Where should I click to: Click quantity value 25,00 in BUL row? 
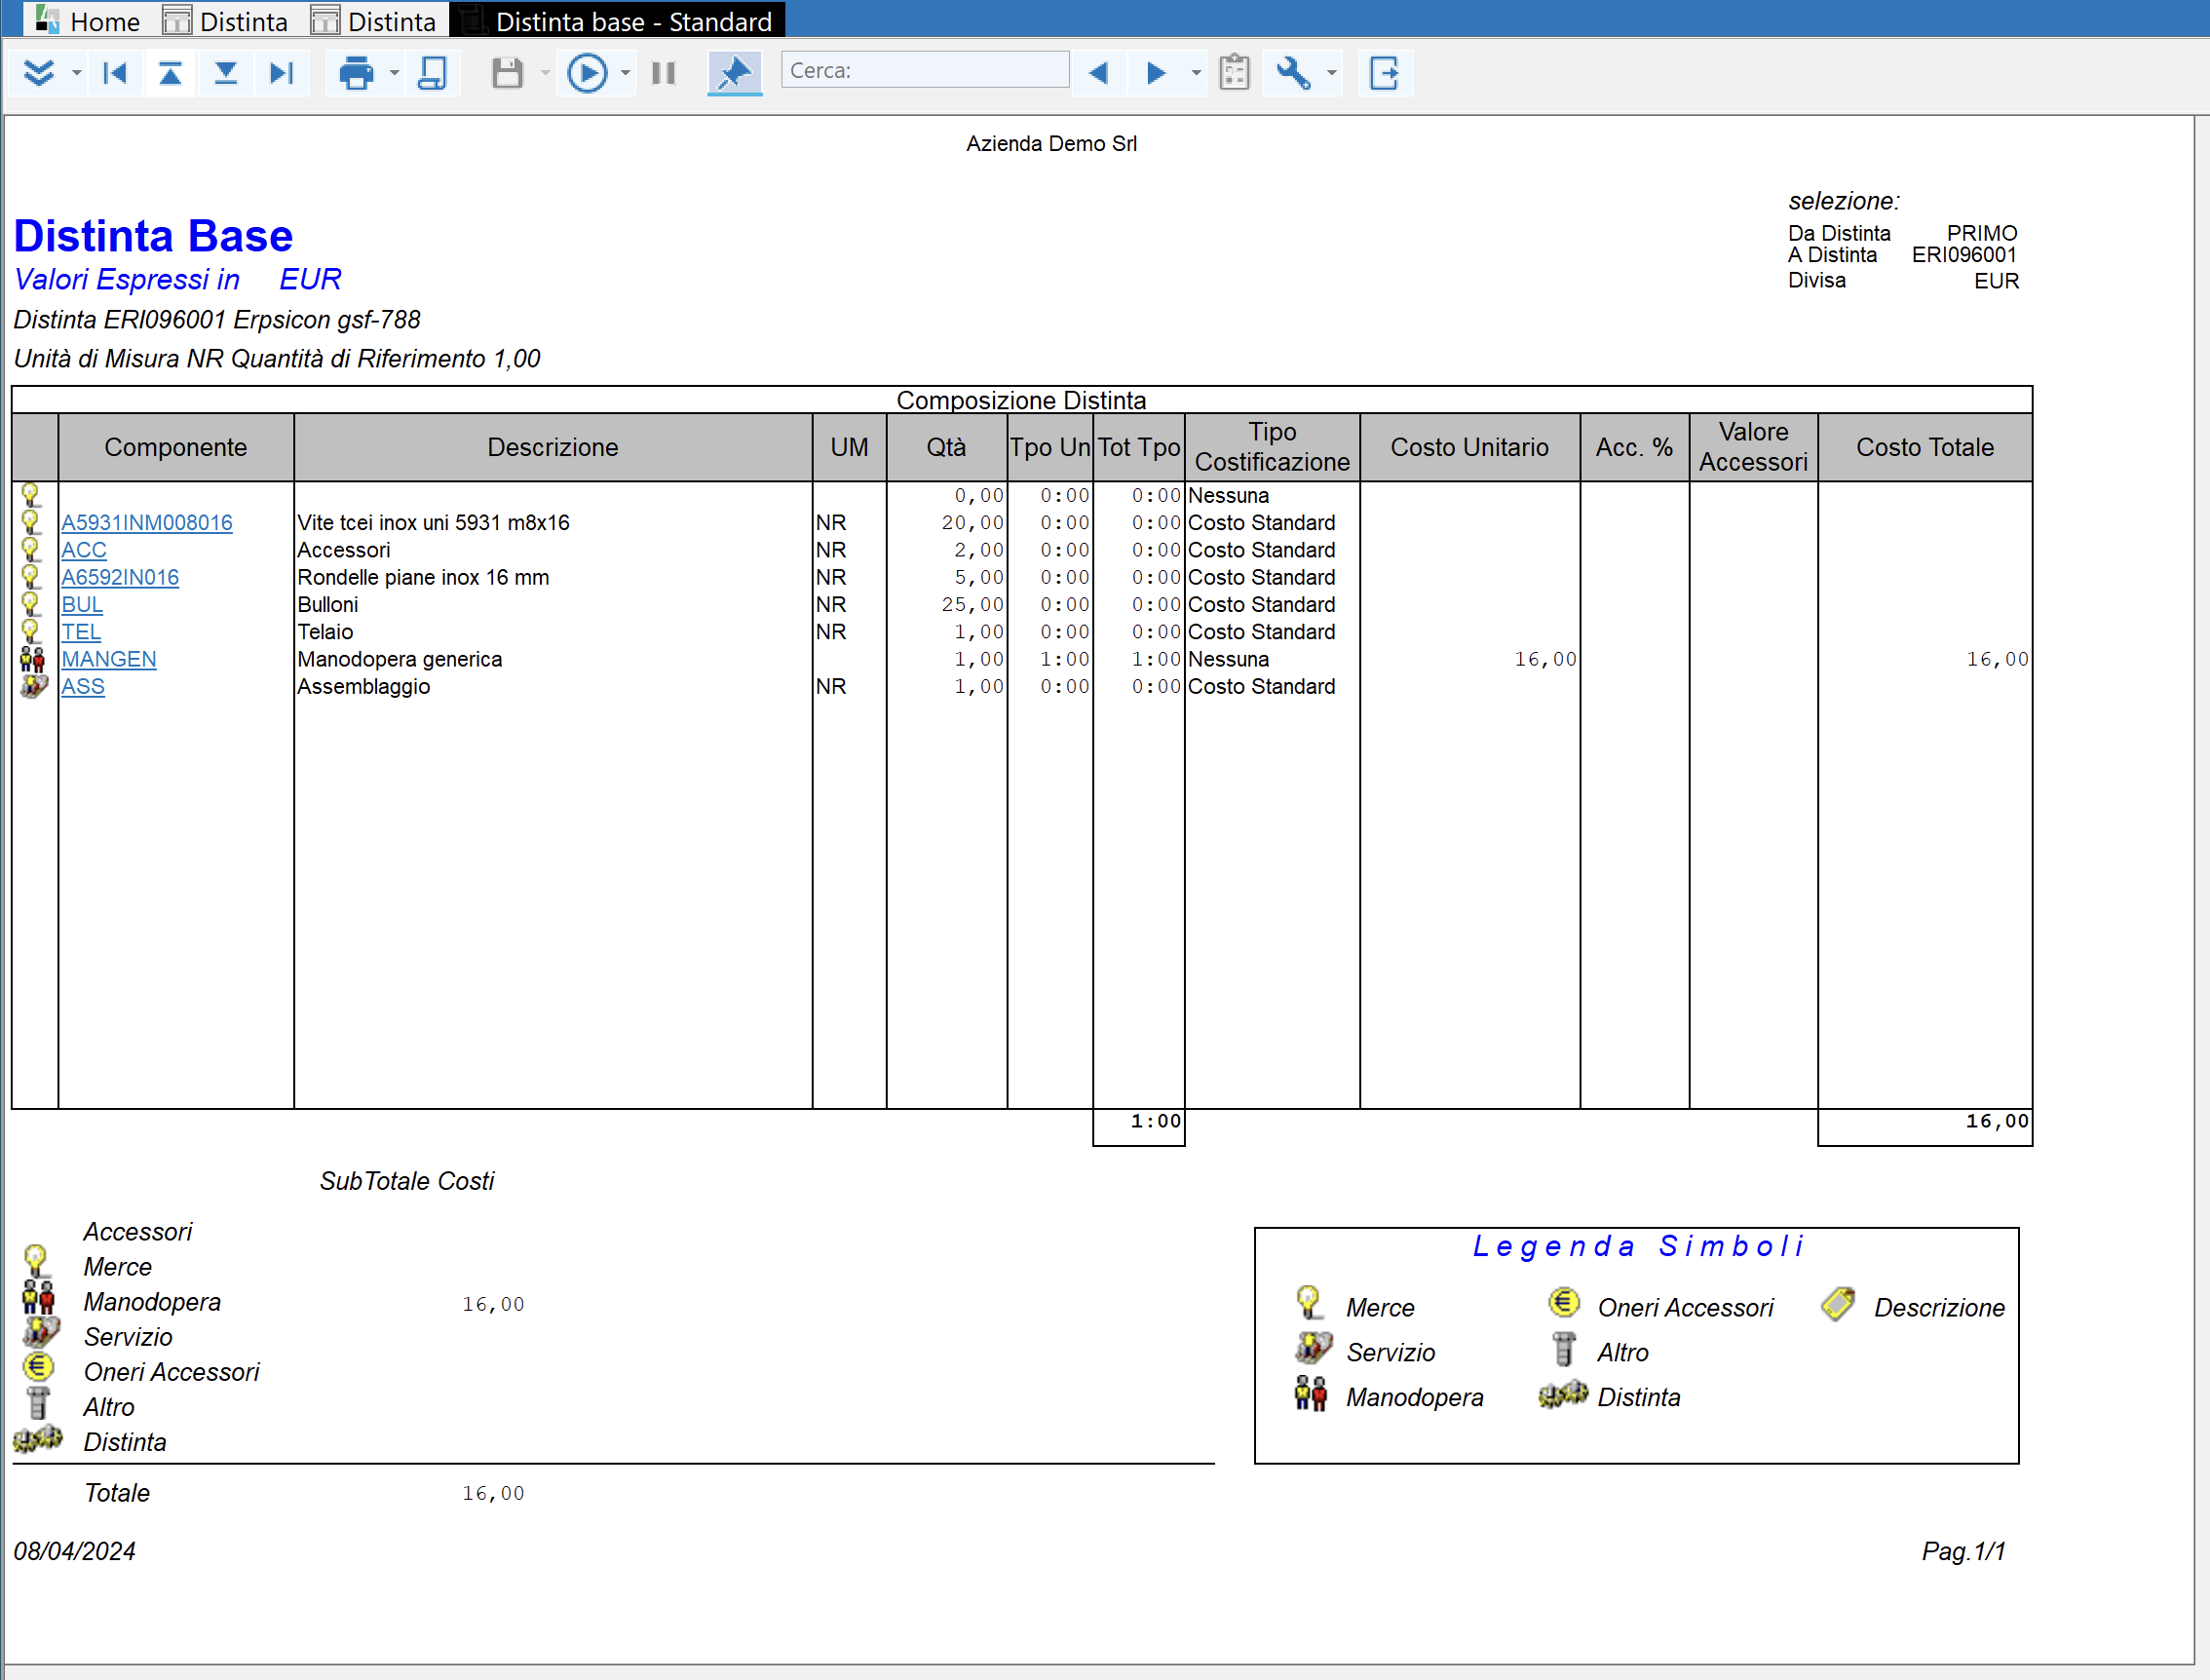973,604
